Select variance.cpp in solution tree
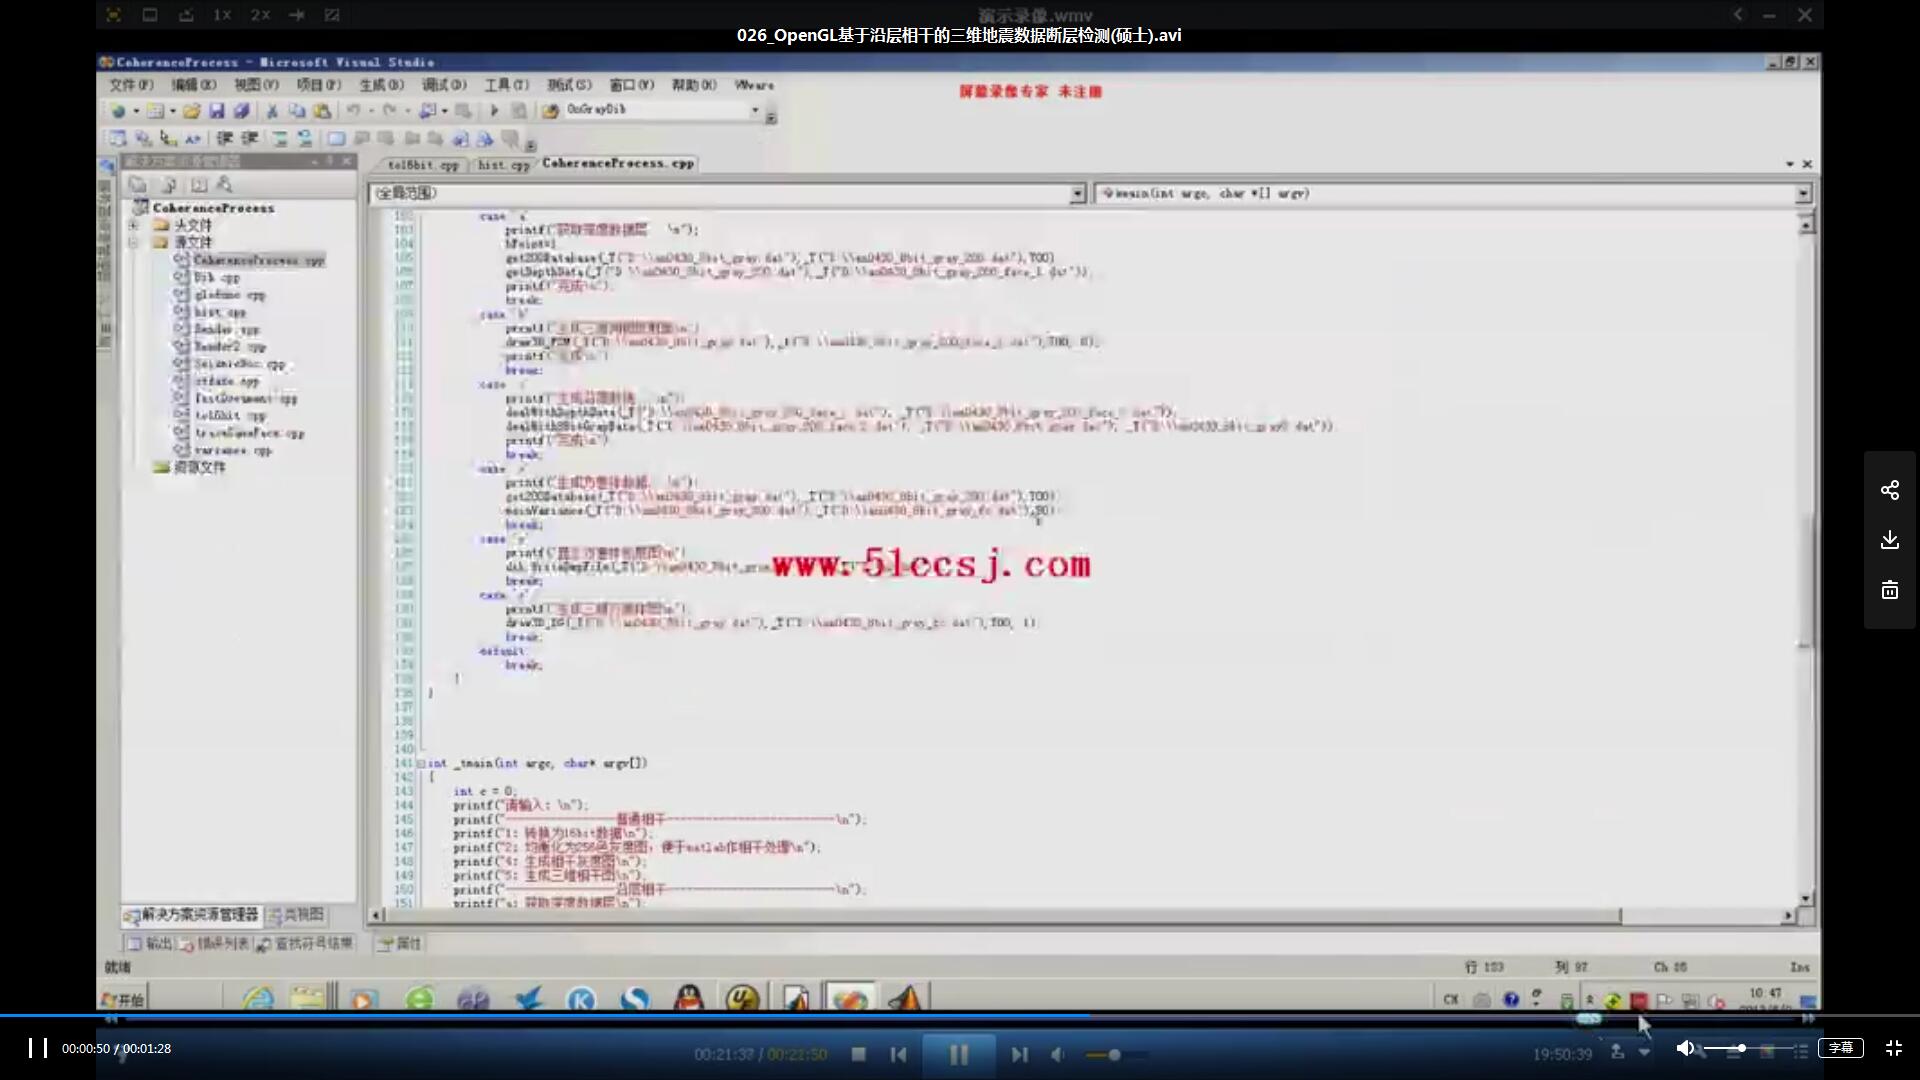The height and width of the screenshot is (1080, 1920). coord(233,450)
